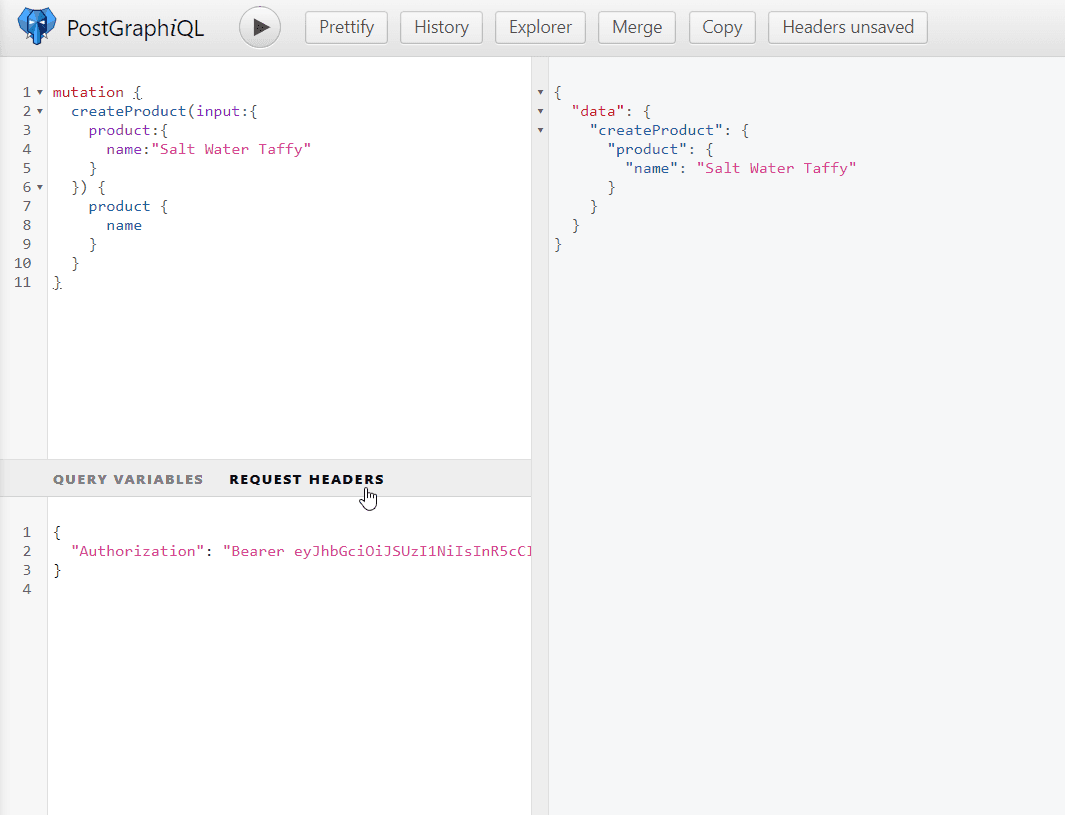Run the mutation with the Execute play button
The image size is (1065, 815).
click(x=260, y=27)
